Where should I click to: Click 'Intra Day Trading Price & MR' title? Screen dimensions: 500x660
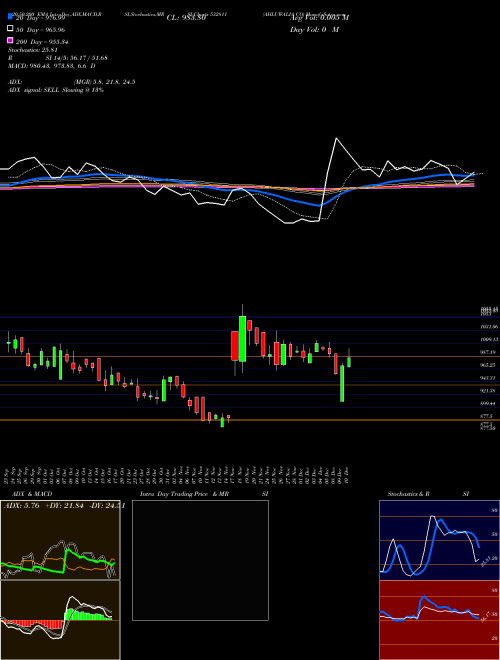click(x=184, y=494)
